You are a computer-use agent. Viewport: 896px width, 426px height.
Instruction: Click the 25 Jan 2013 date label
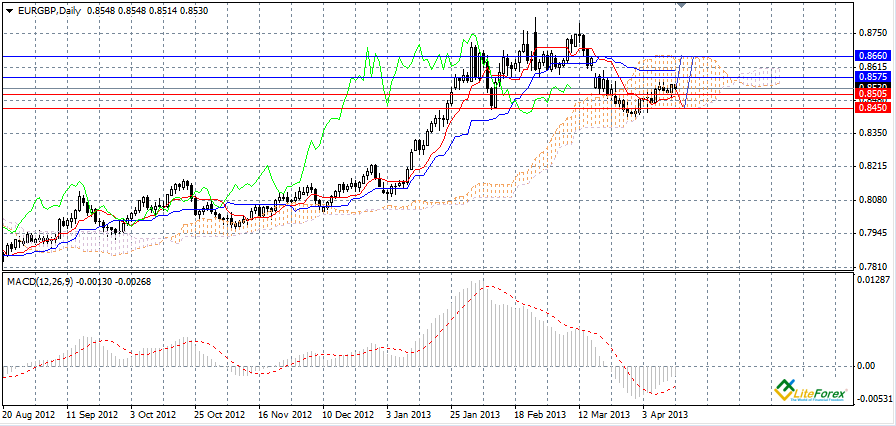(x=475, y=413)
